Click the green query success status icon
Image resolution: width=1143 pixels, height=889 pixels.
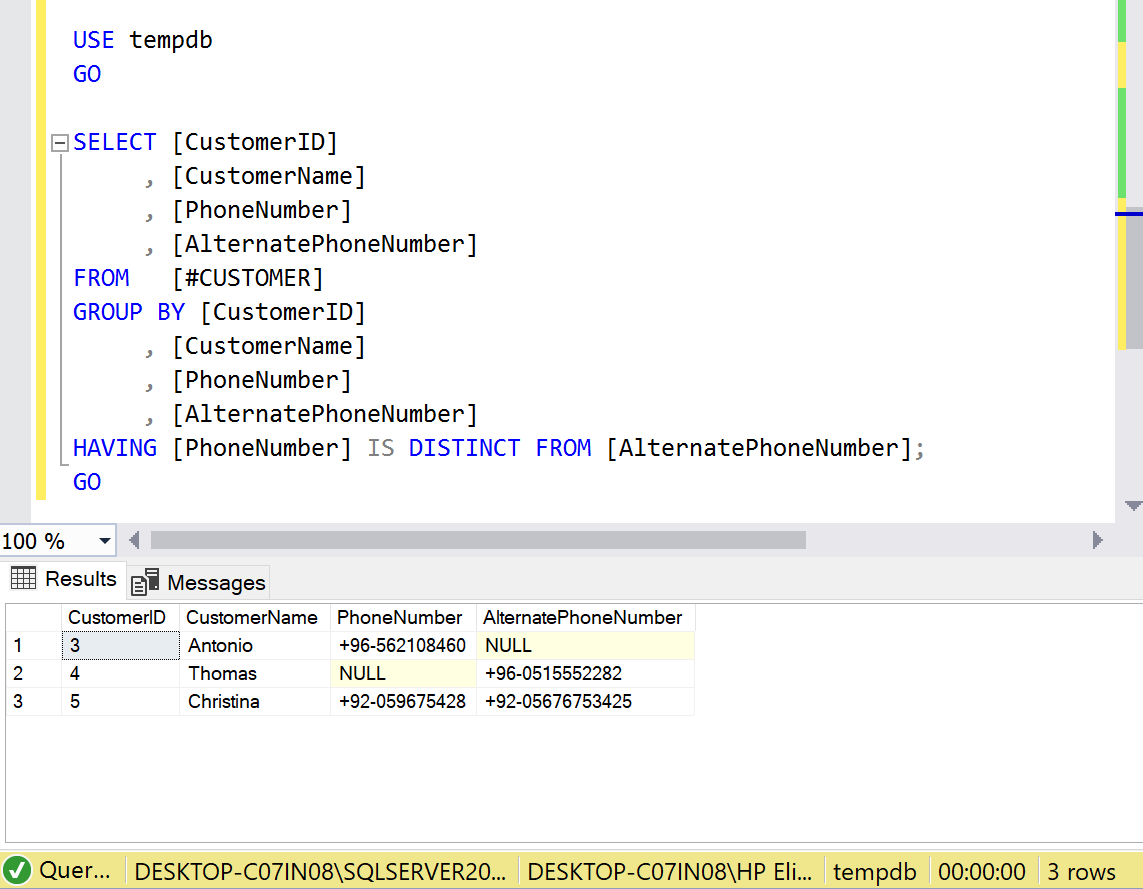coord(17,871)
